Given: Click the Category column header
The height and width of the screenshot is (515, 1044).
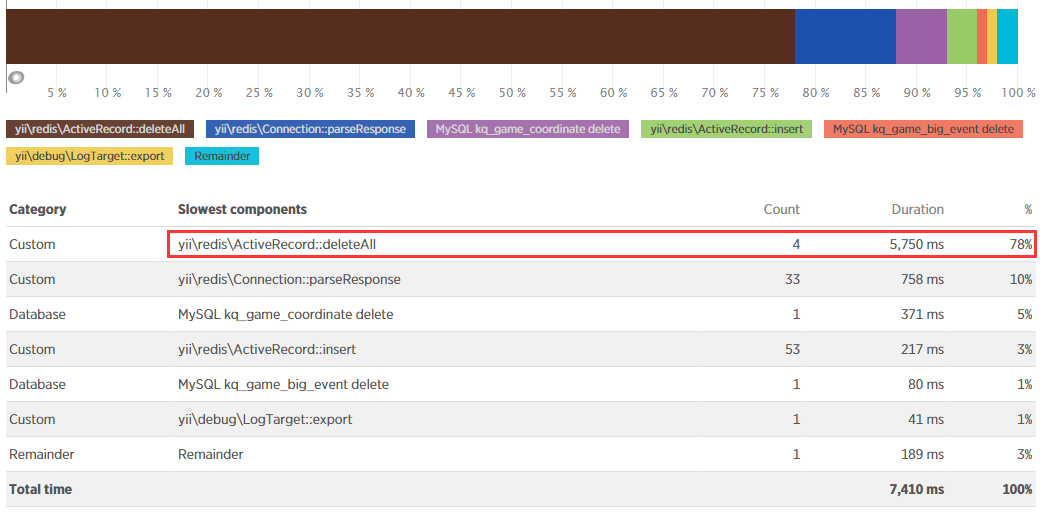Looking at the screenshot, I should (x=37, y=209).
